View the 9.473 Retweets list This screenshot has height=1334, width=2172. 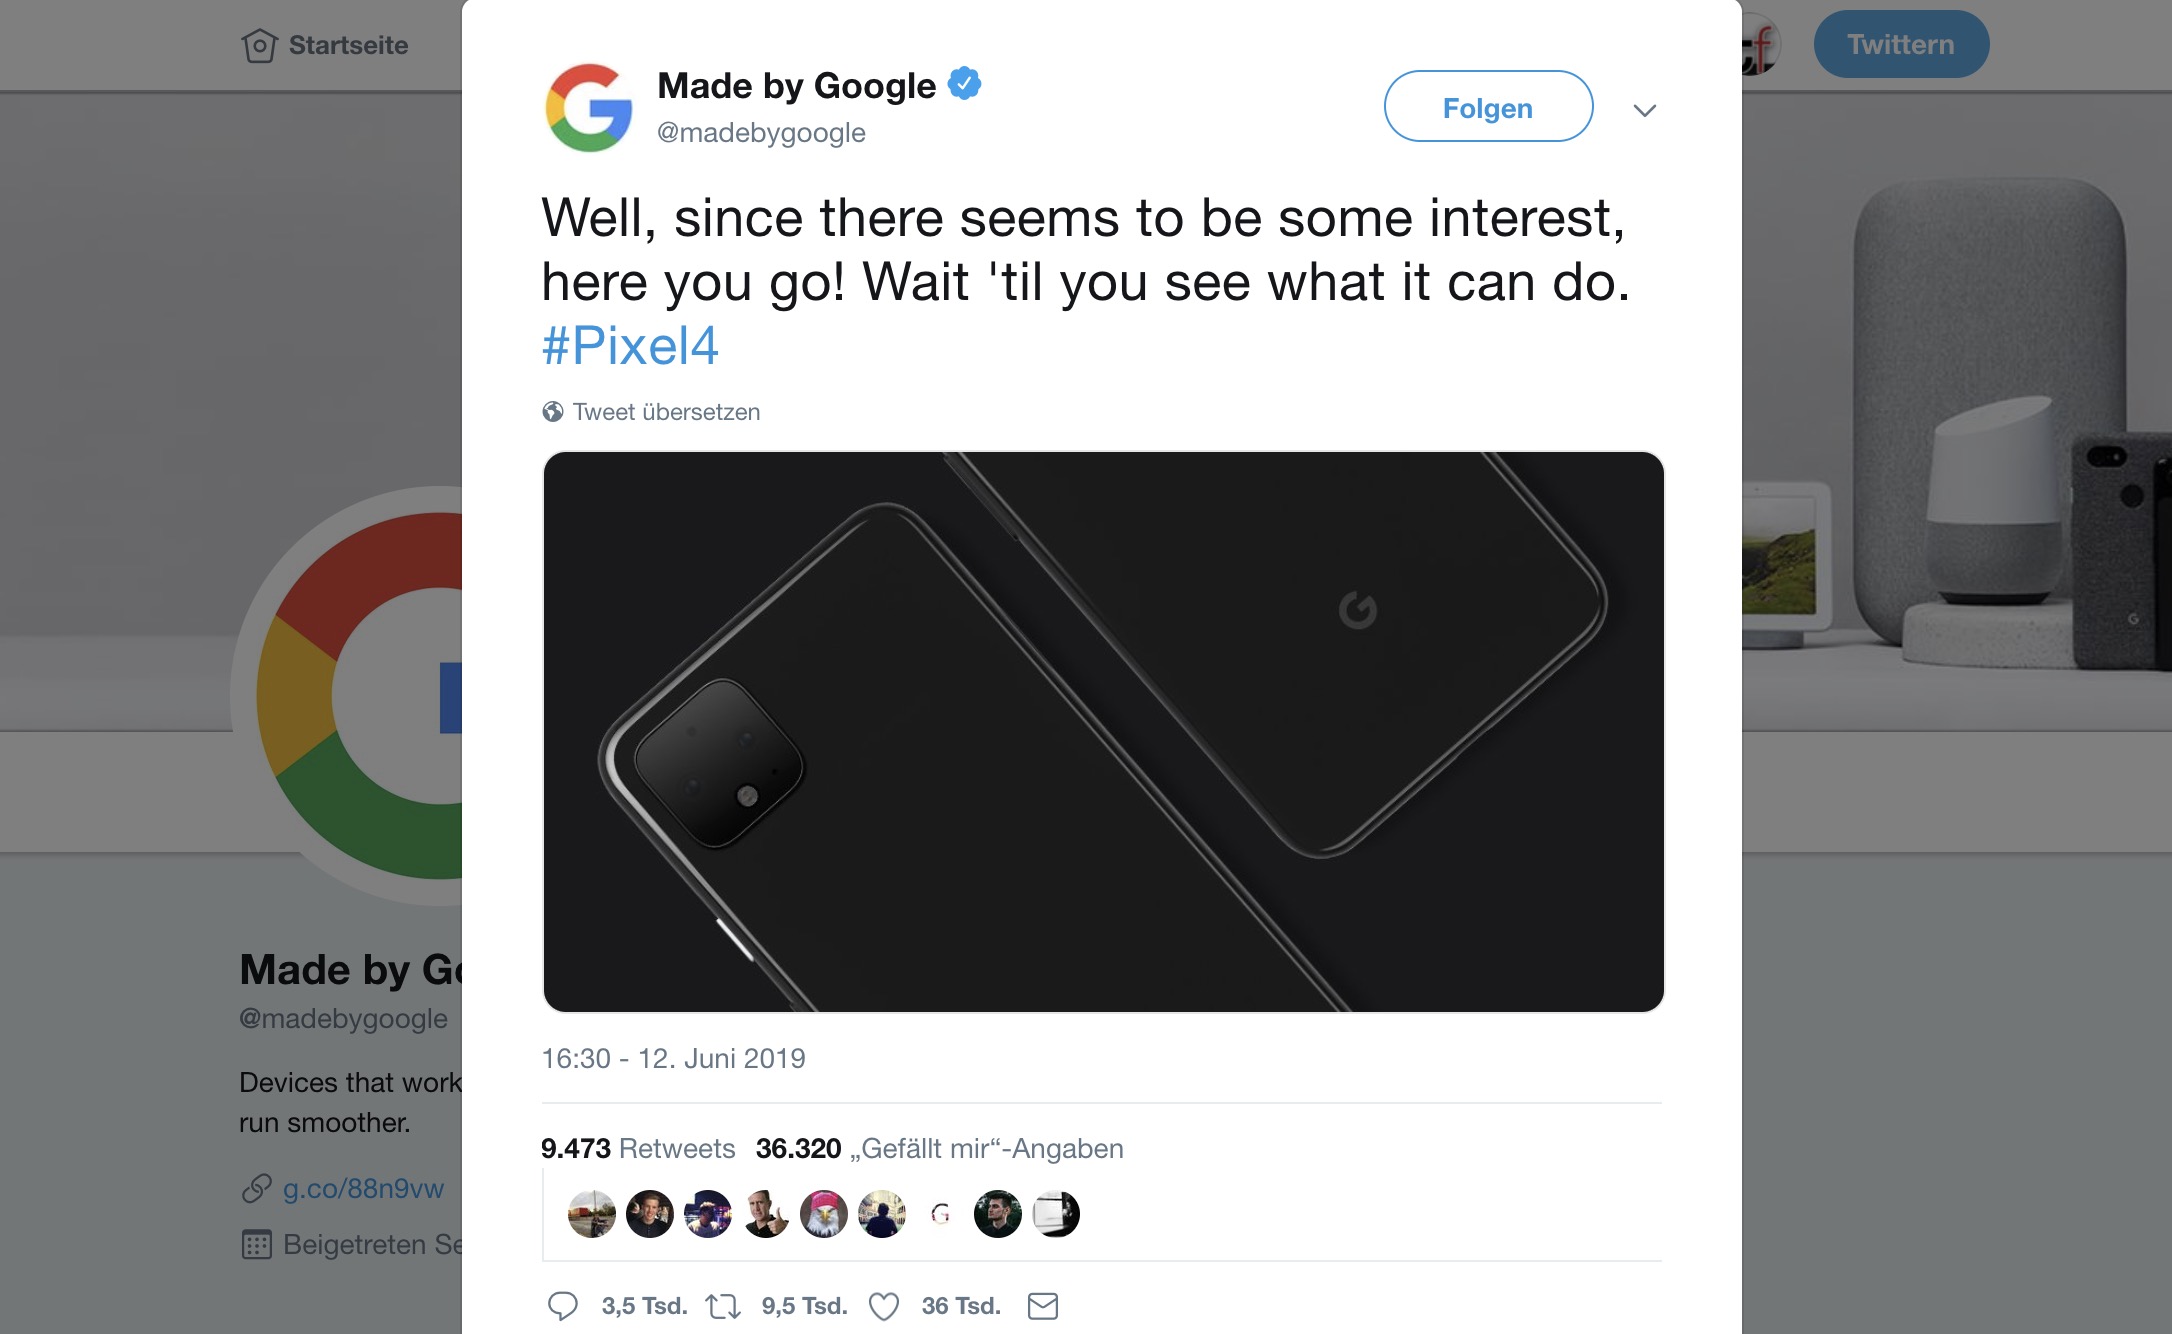(x=638, y=1148)
